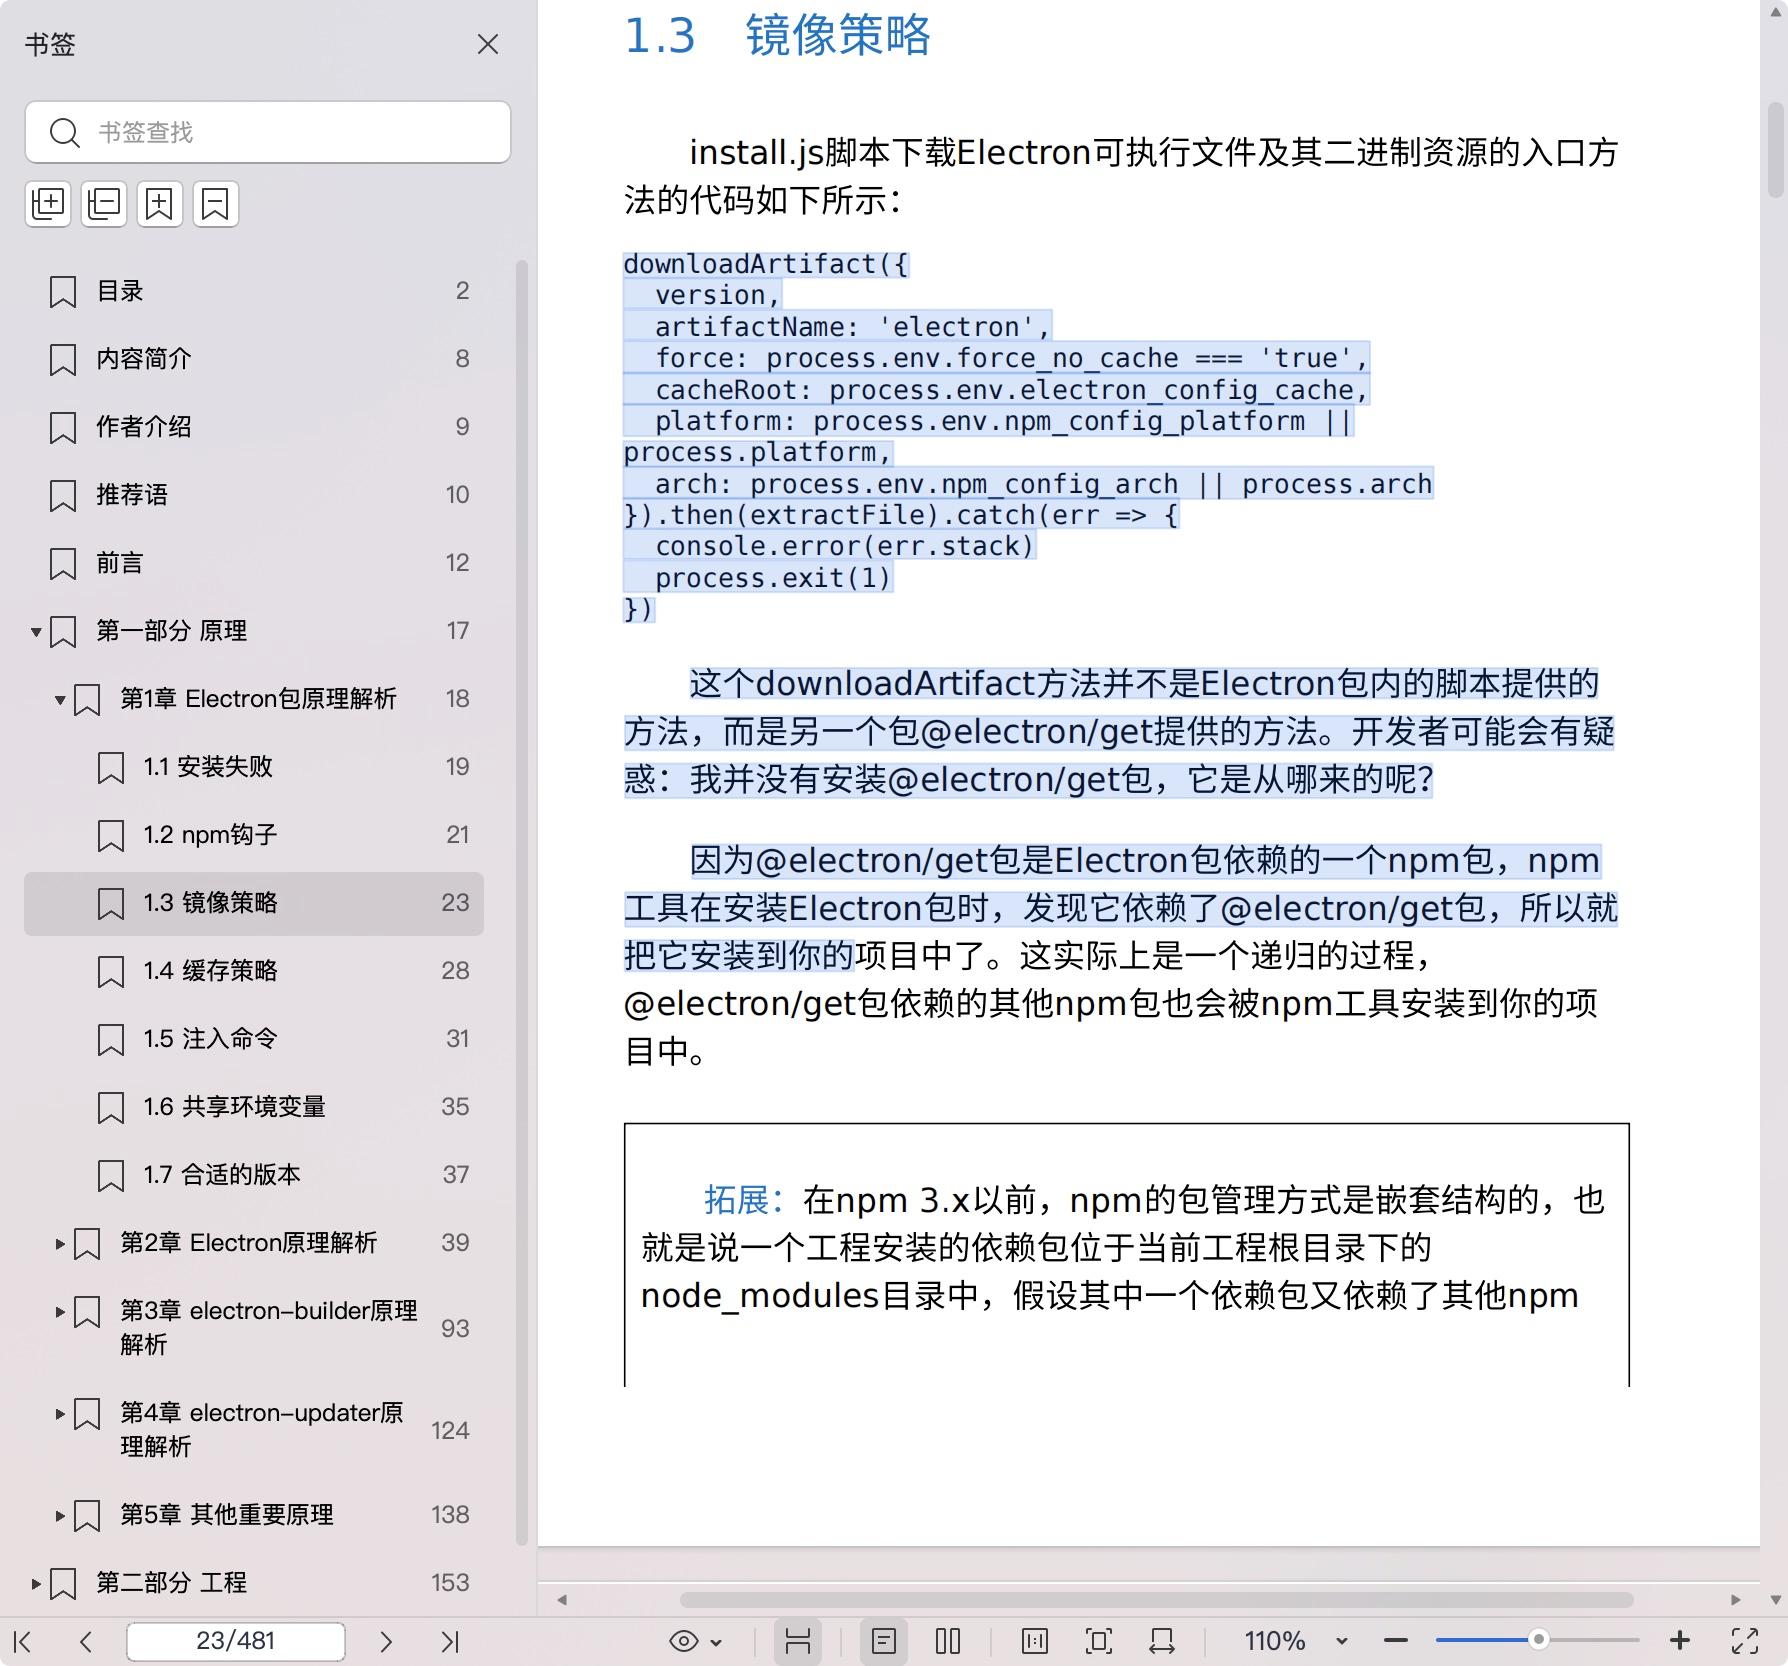Click the downloadArtifact({ code line
Viewport: 1788px width, 1666px height.
[765, 264]
